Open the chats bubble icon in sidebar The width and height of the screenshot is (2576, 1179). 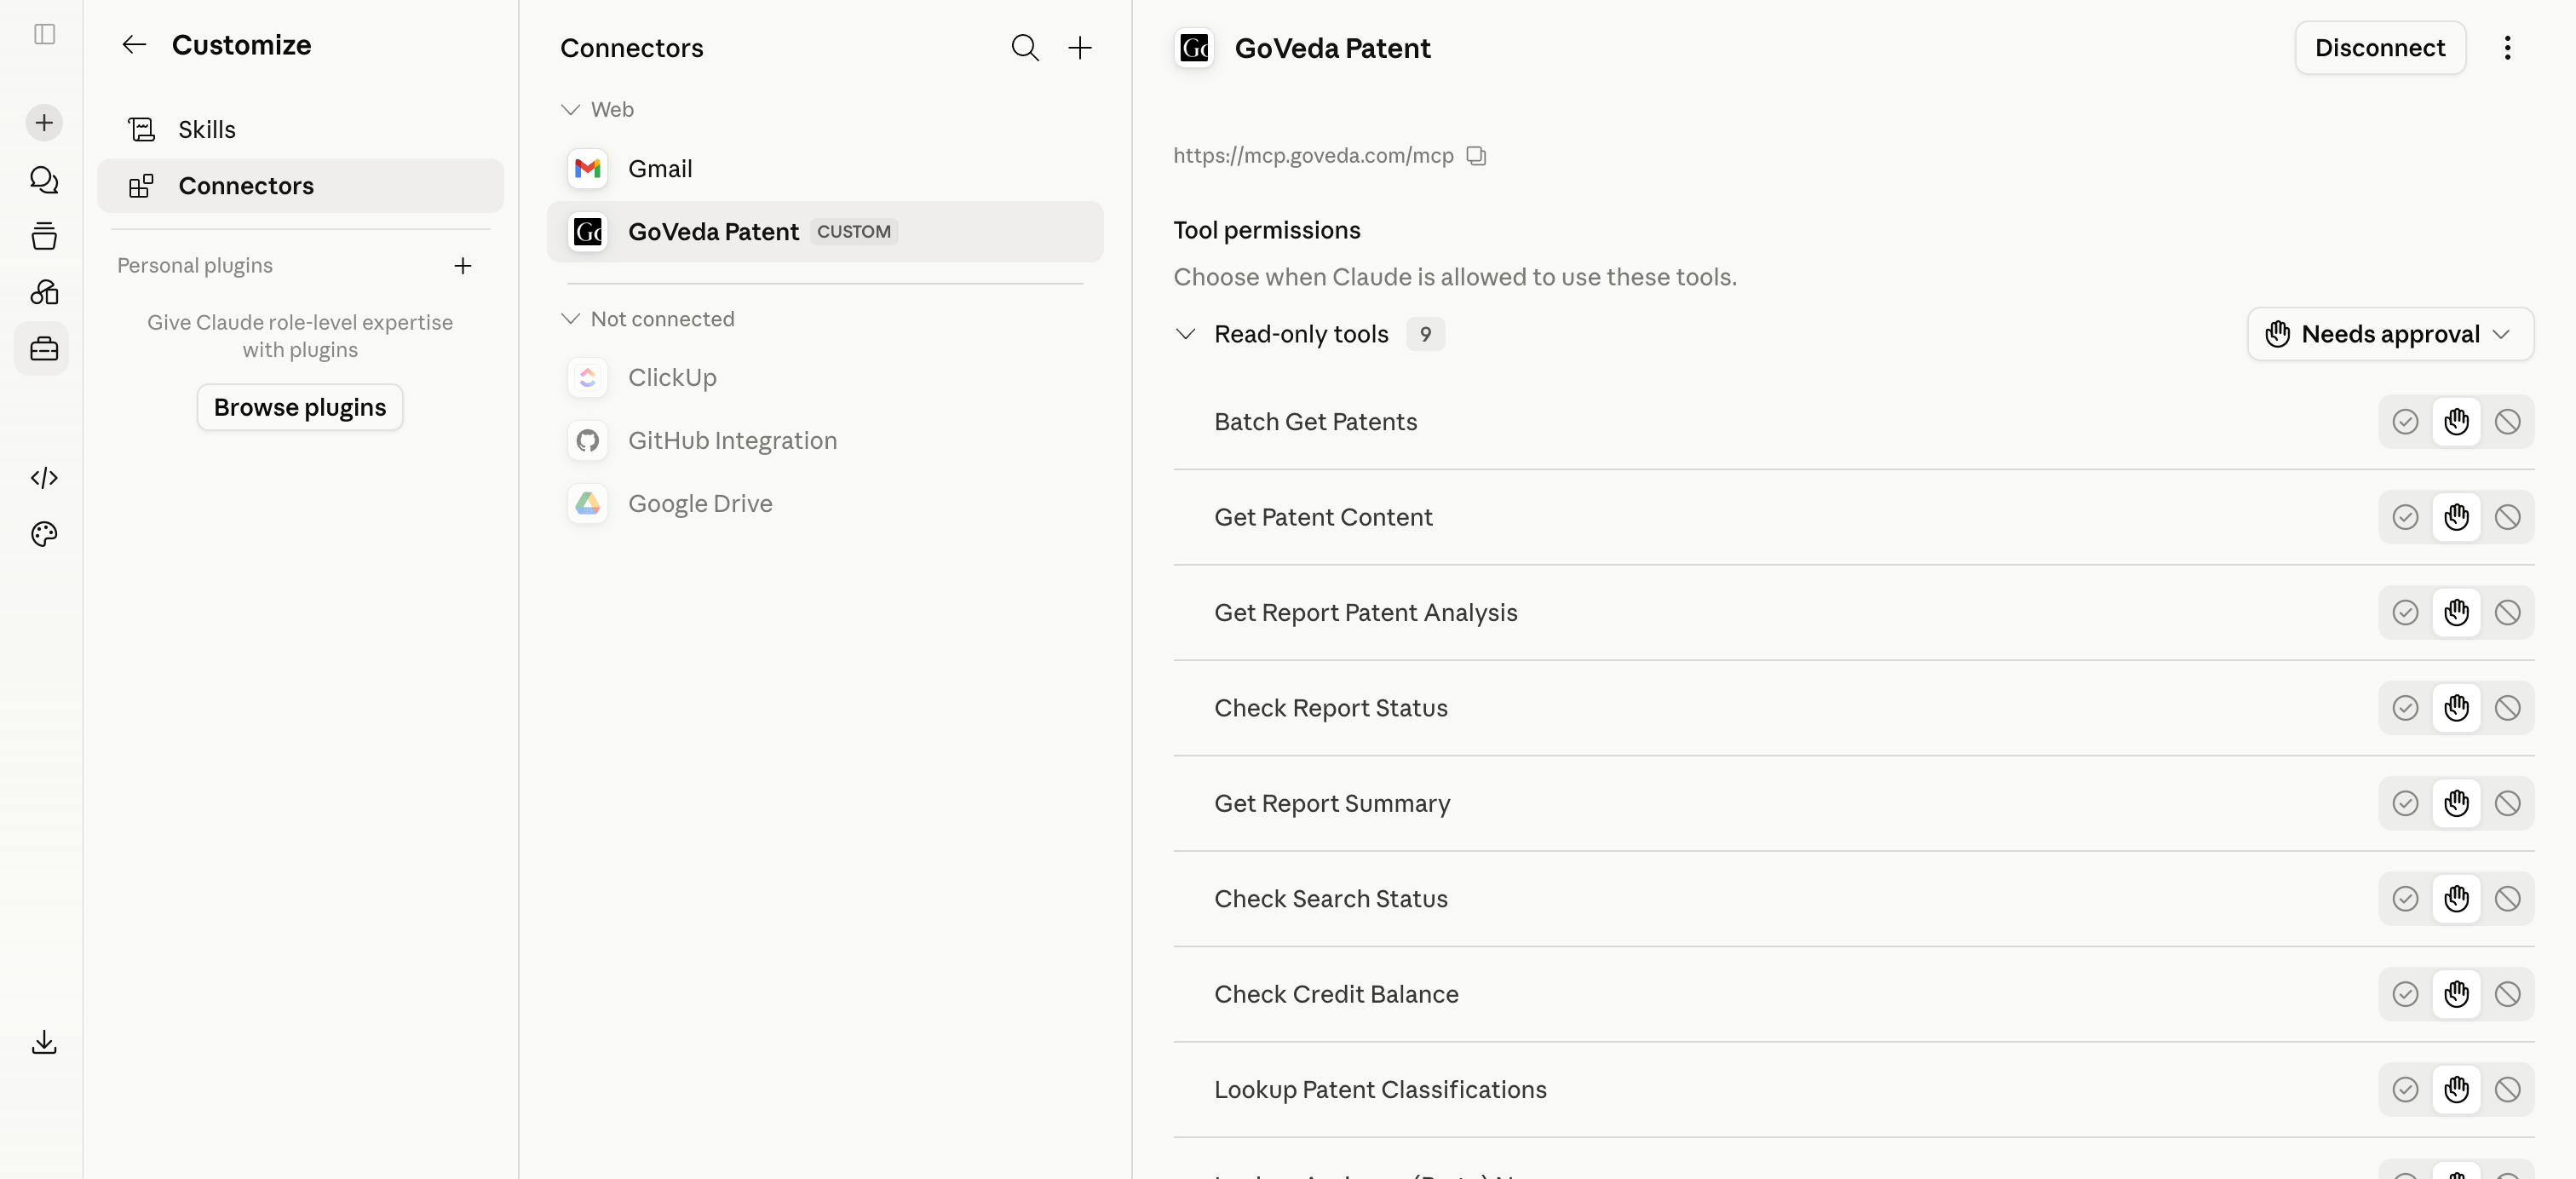tap(44, 180)
